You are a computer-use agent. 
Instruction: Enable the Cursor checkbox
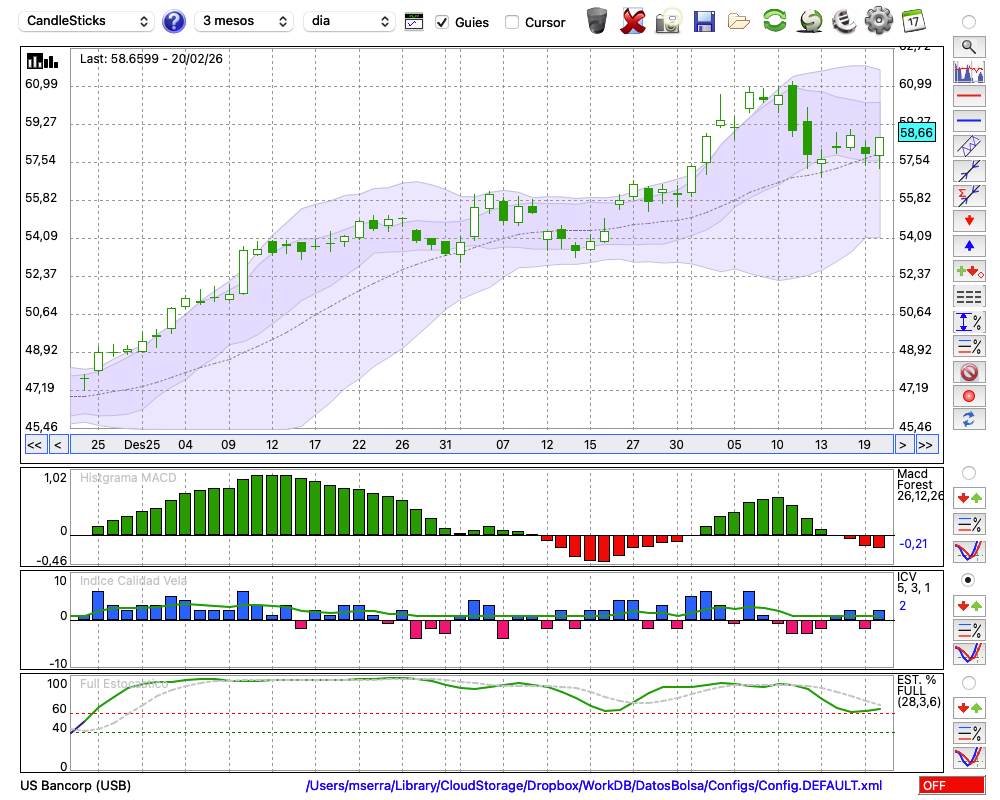pyautogui.click(x=512, y=22)
